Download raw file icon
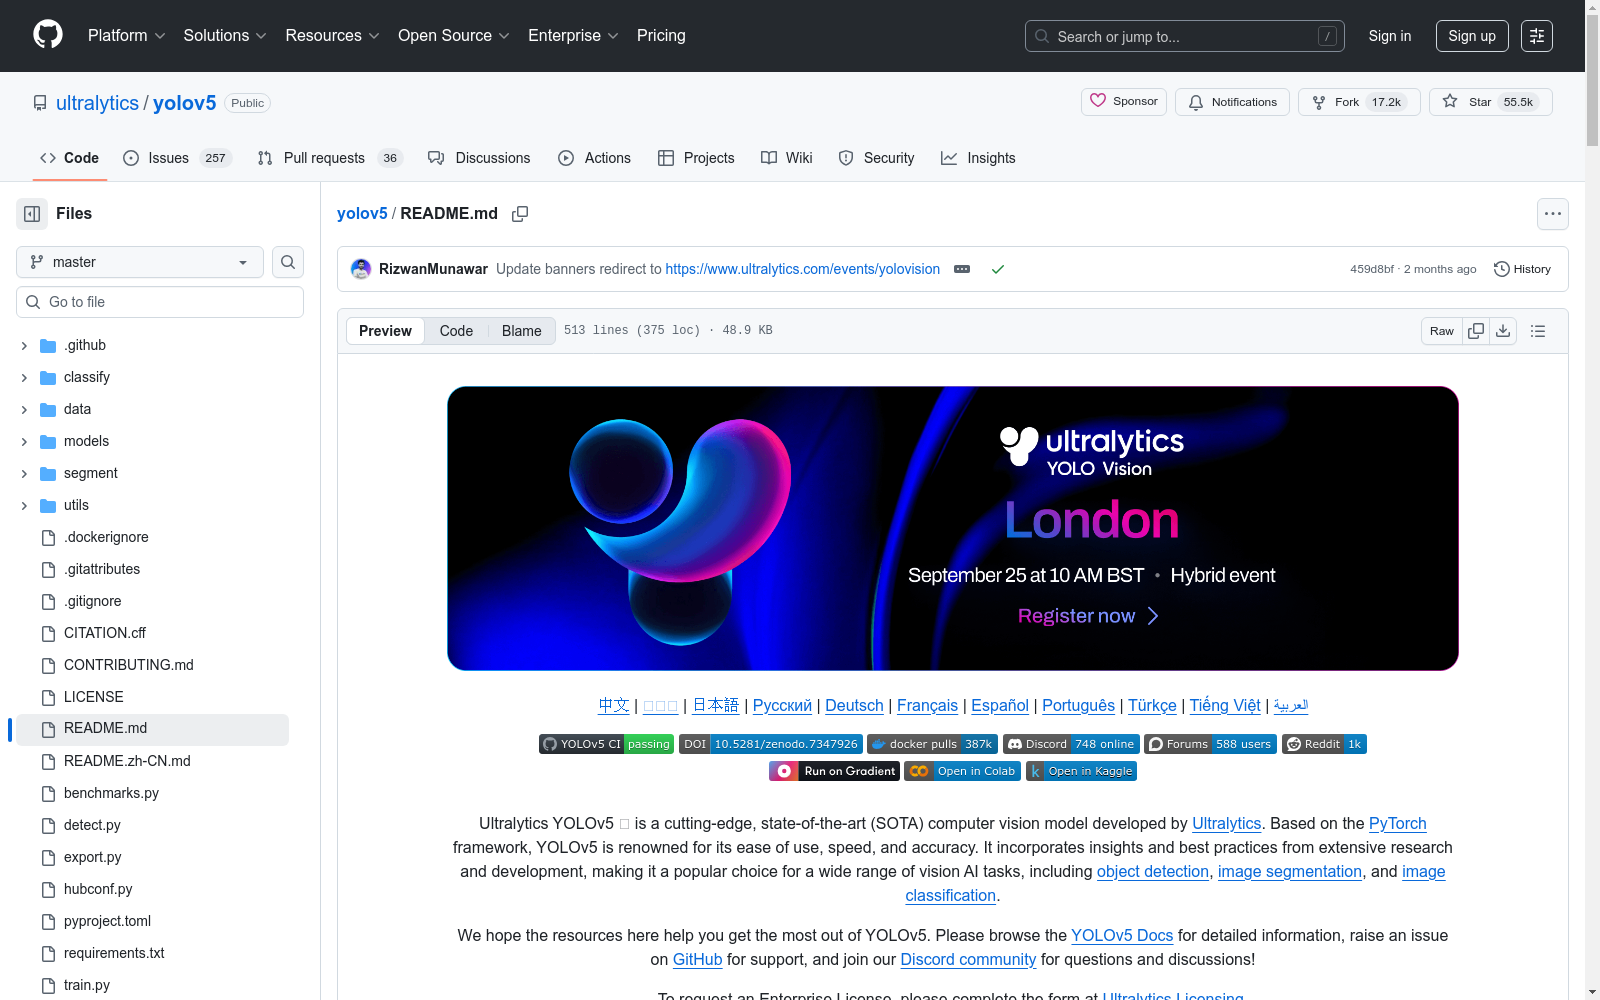 click(x=1503, y=331)
